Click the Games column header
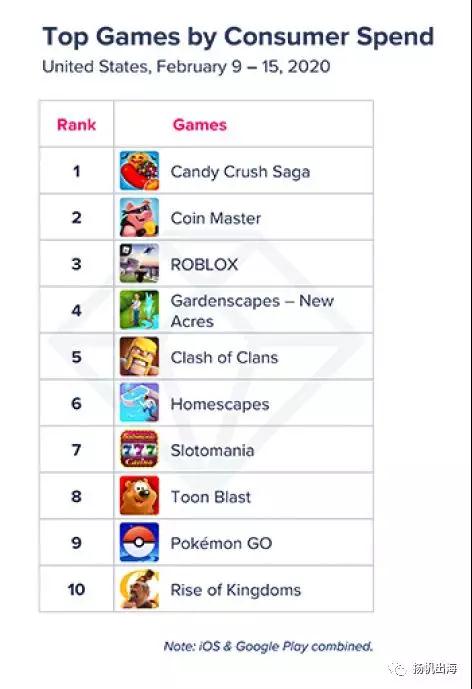 coord(200,124)
